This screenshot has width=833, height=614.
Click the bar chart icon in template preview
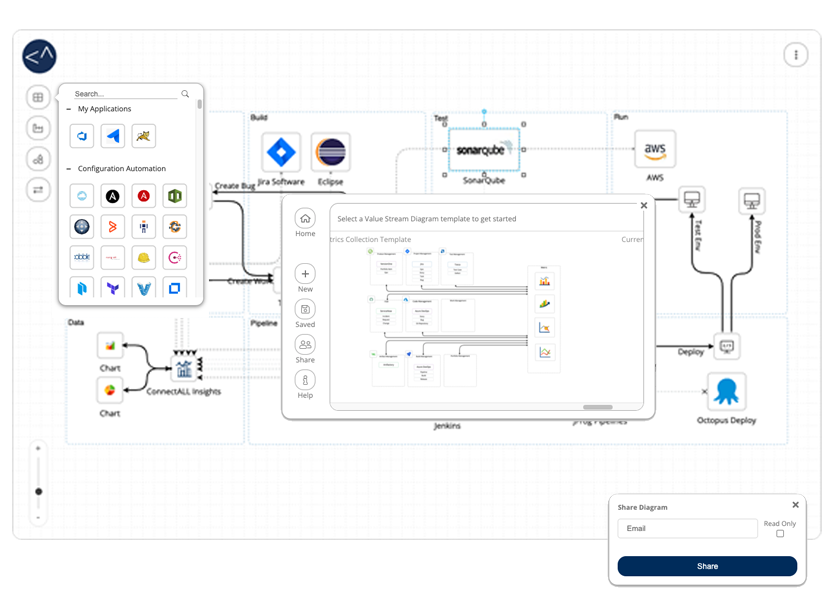545,281
